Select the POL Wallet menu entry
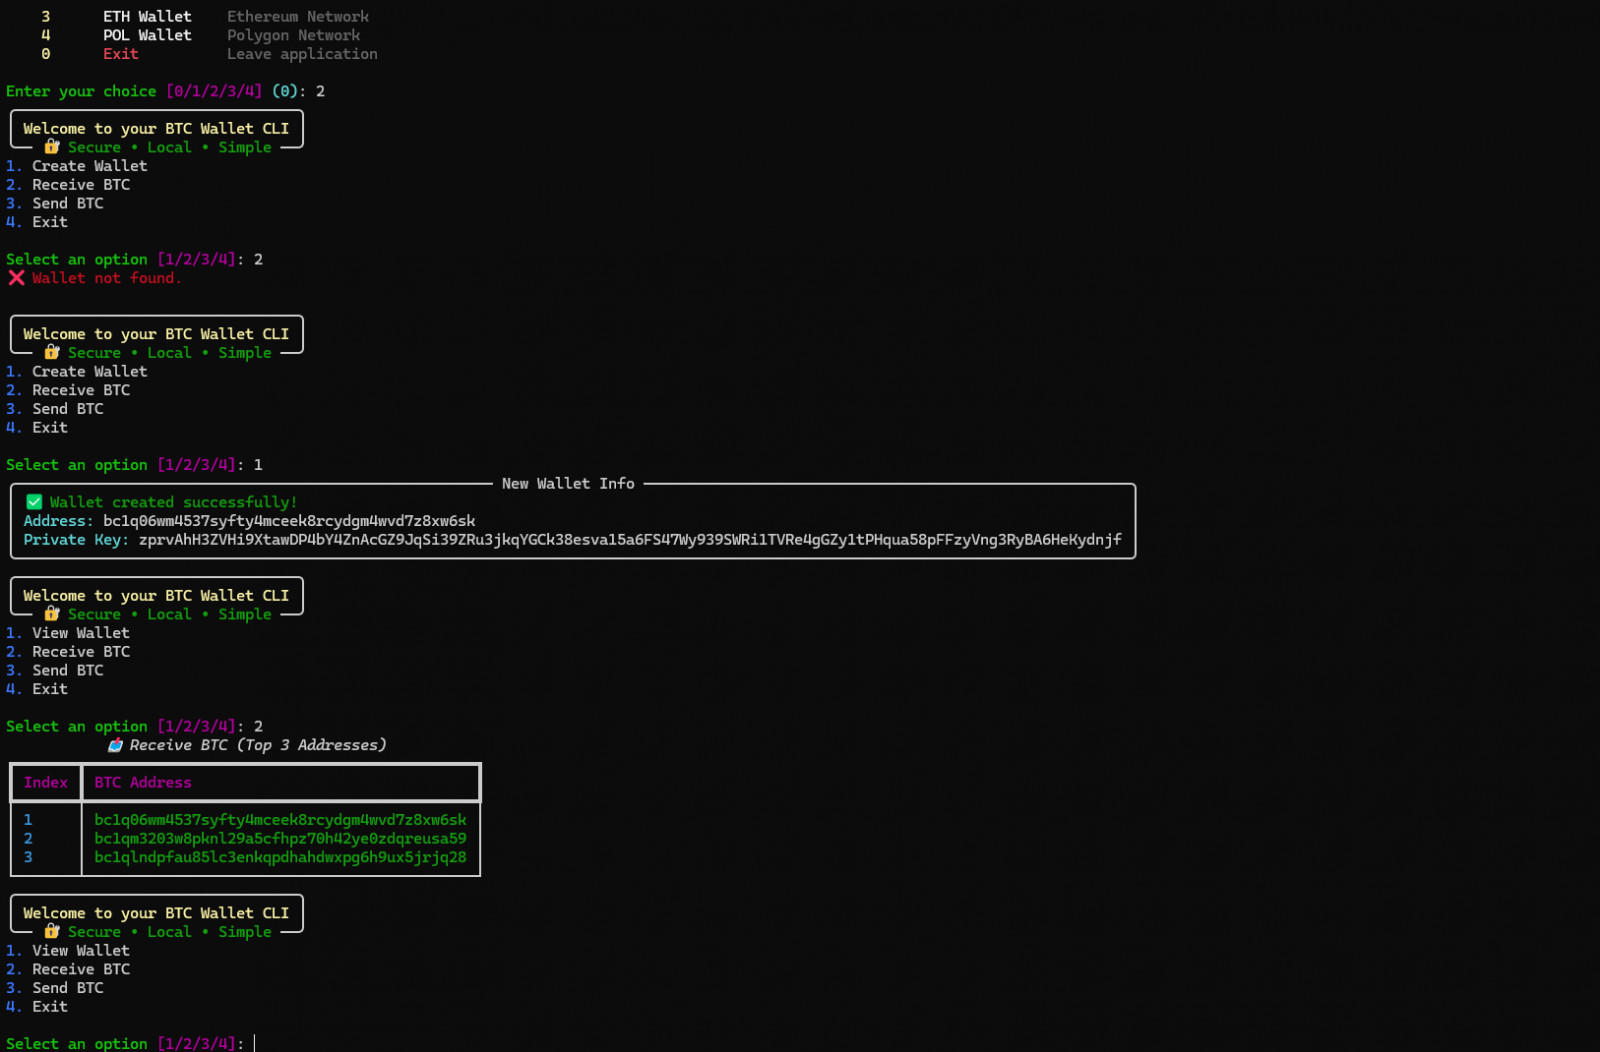Screen dimensions: 1600x1052 [147, 35]
